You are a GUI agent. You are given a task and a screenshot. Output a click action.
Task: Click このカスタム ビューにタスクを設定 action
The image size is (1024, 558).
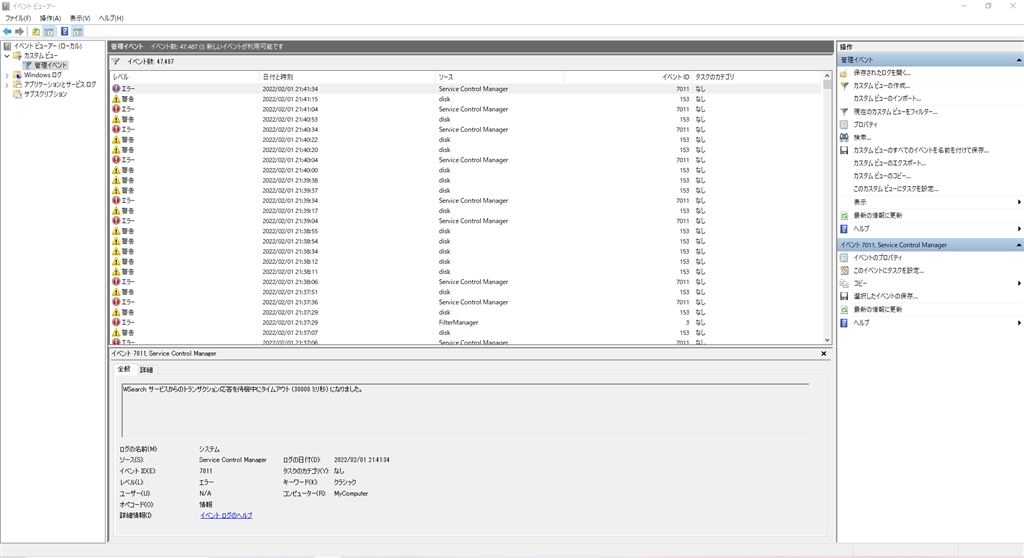click(896, 189)
